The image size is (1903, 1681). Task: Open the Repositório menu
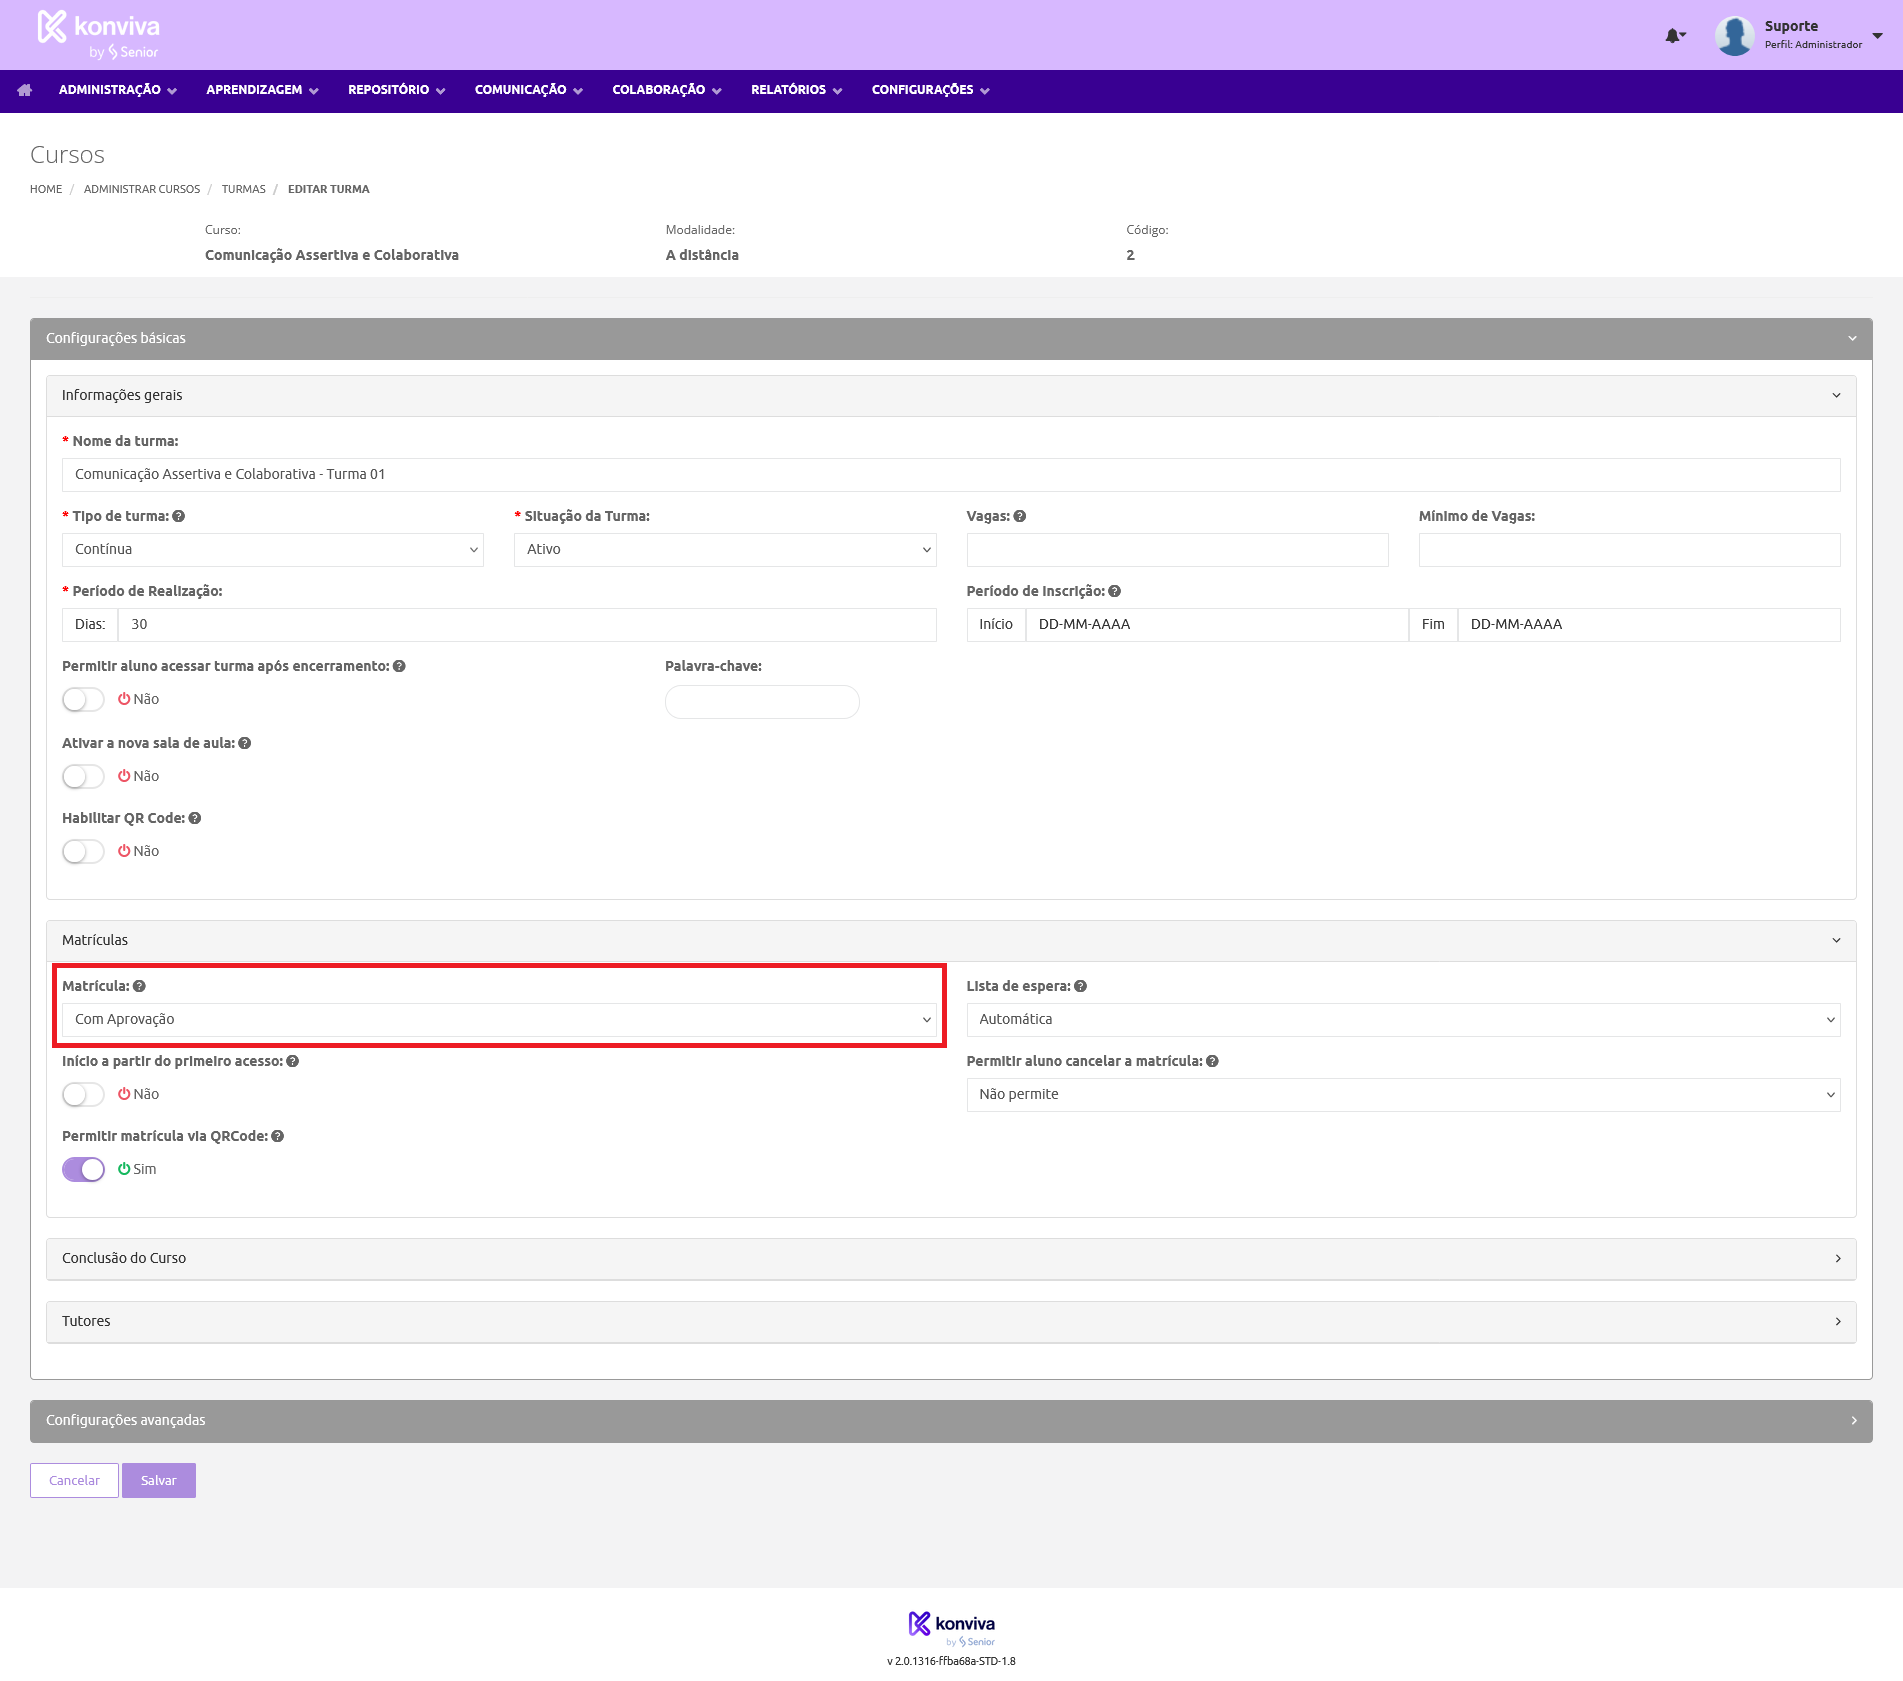[396, 90]
